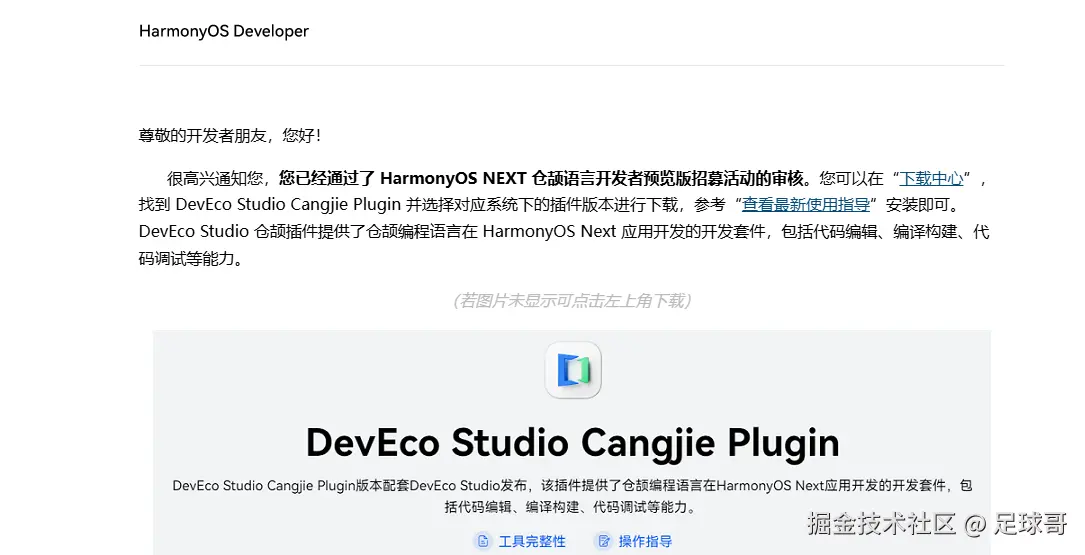Click the plugin description under the banner heading

pyautogui.click(x=572, y=496)
